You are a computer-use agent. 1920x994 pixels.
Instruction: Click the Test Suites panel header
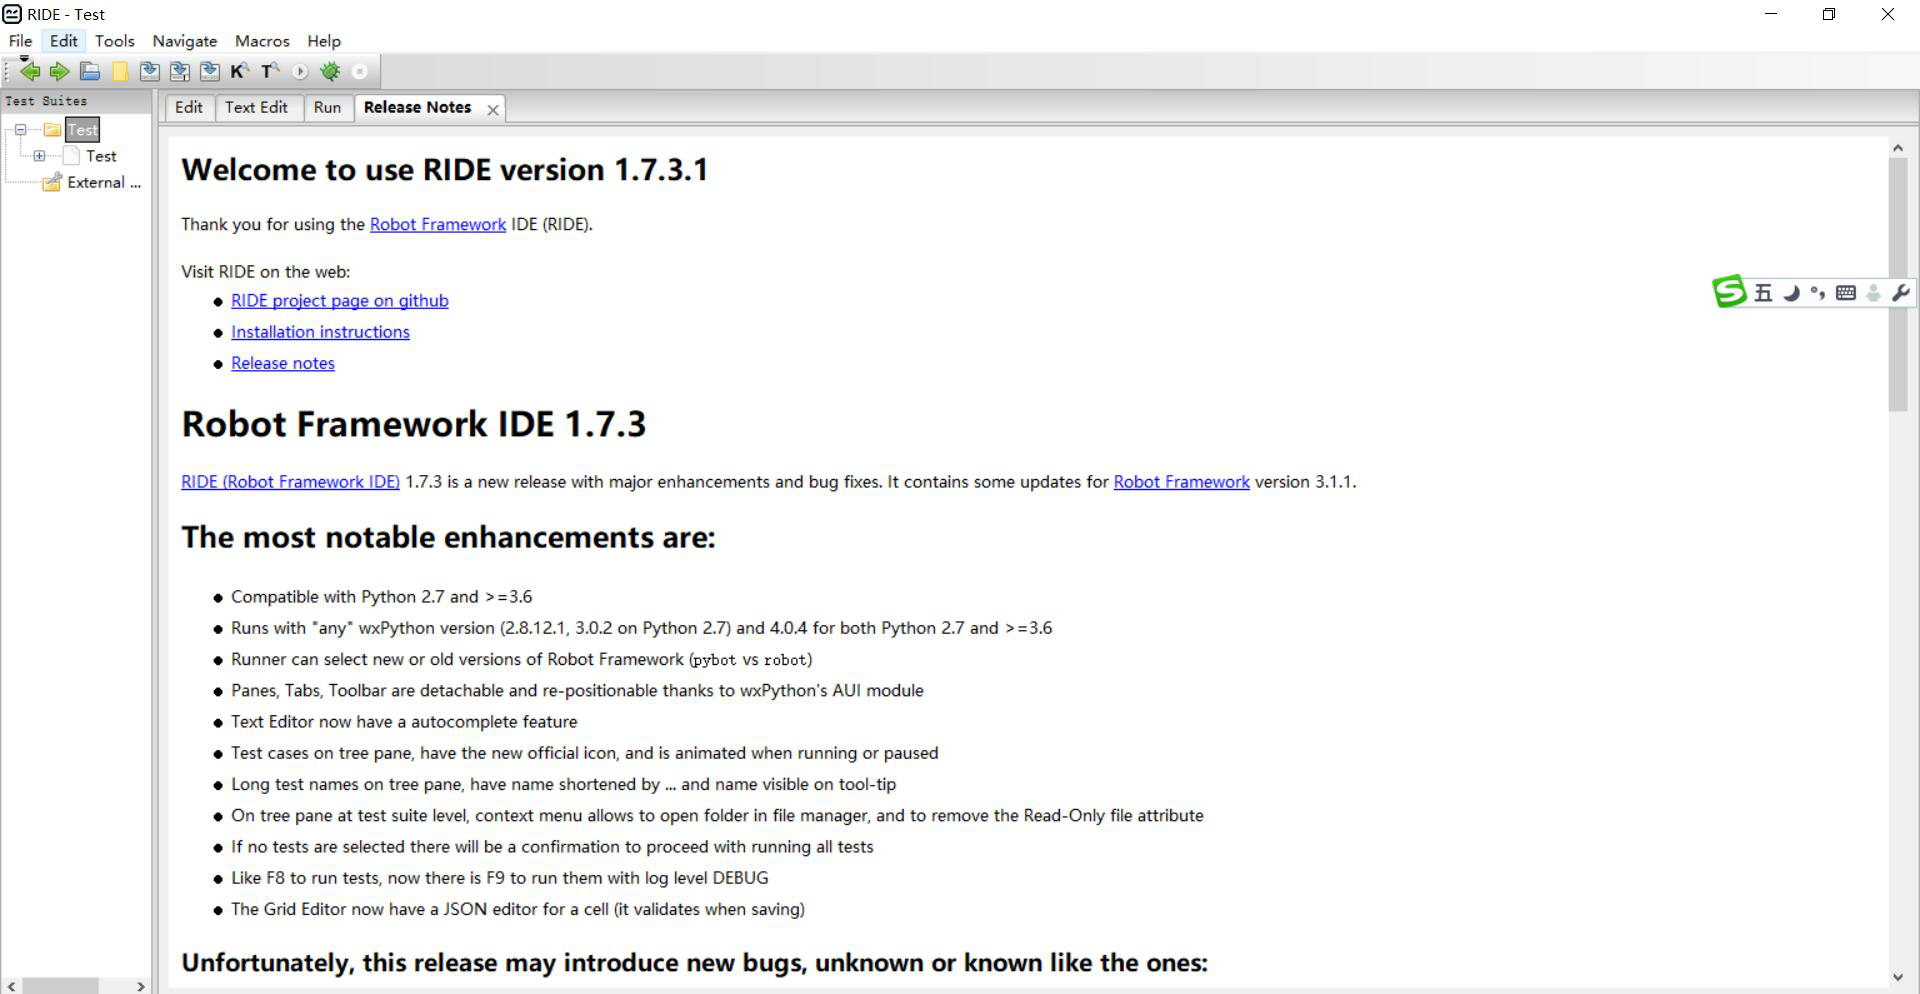pyautogui.click(x=76, y=101)
